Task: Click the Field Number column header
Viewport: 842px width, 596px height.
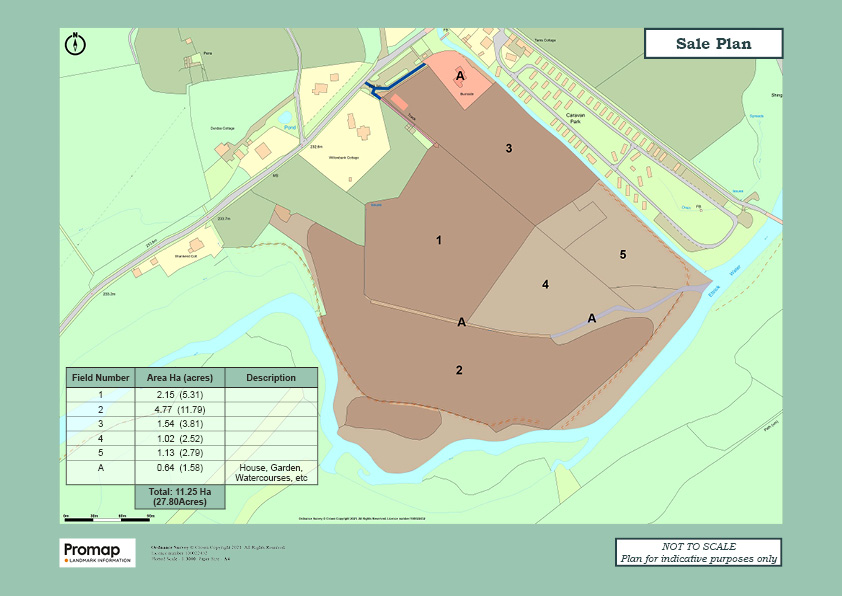Action: click(100, 378)
